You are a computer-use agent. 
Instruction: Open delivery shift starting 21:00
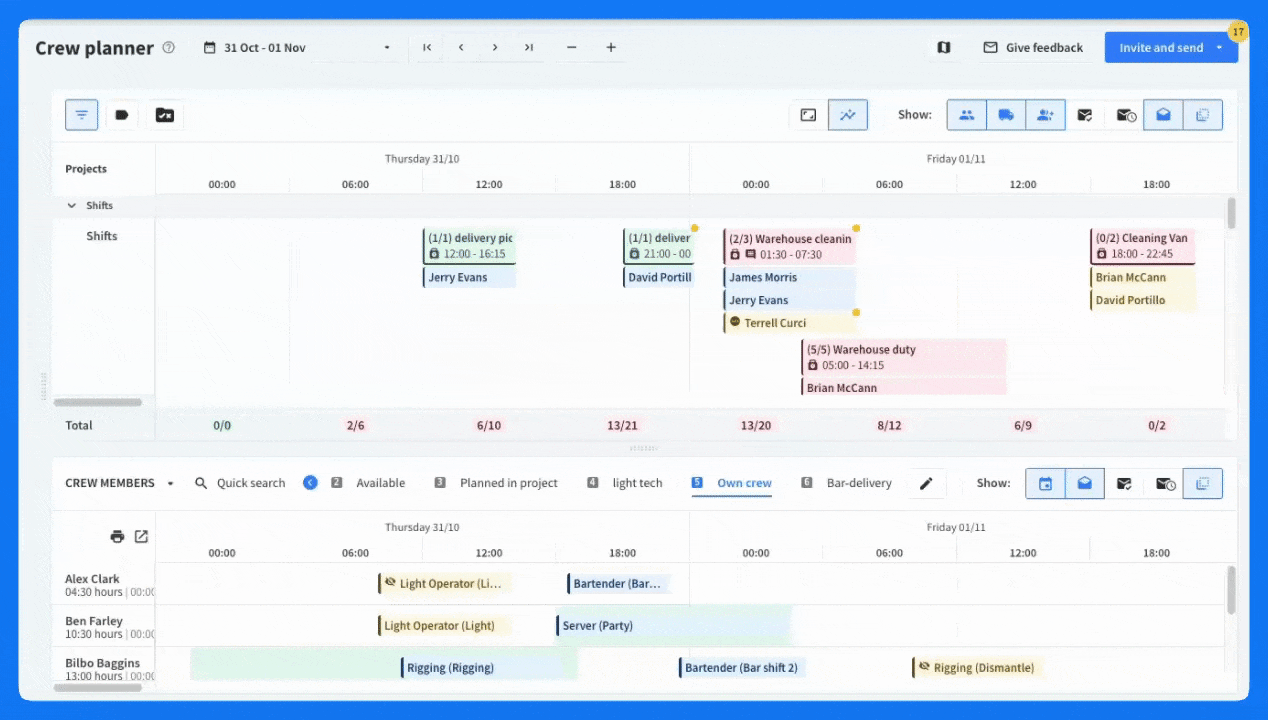[658, 246]
